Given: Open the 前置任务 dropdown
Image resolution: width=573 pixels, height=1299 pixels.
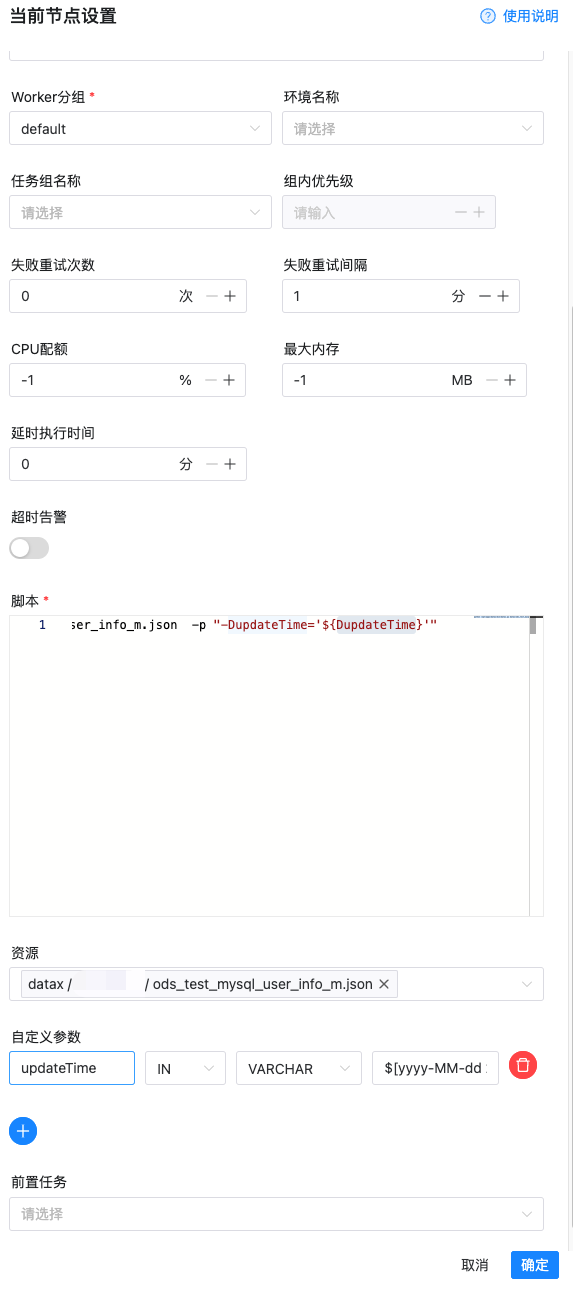Looking at the screenshot, I should (276, 1214).
